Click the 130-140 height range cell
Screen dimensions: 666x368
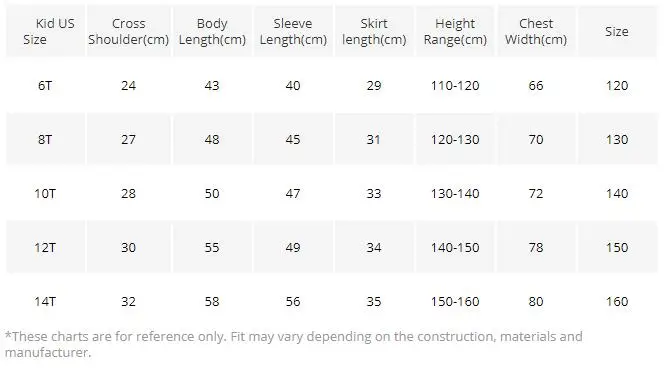coord(455,194)
